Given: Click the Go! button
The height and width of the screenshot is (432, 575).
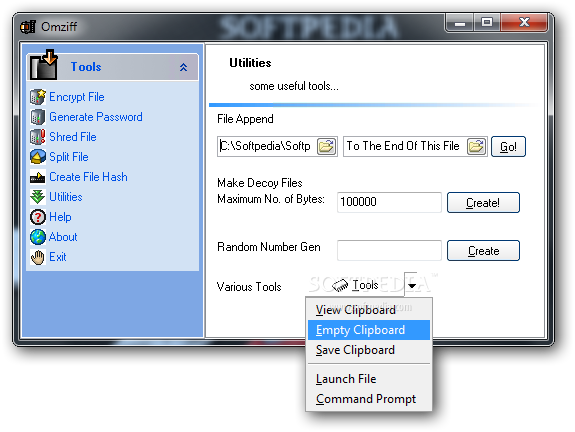Looking at the screenshot, I should 508,147.
